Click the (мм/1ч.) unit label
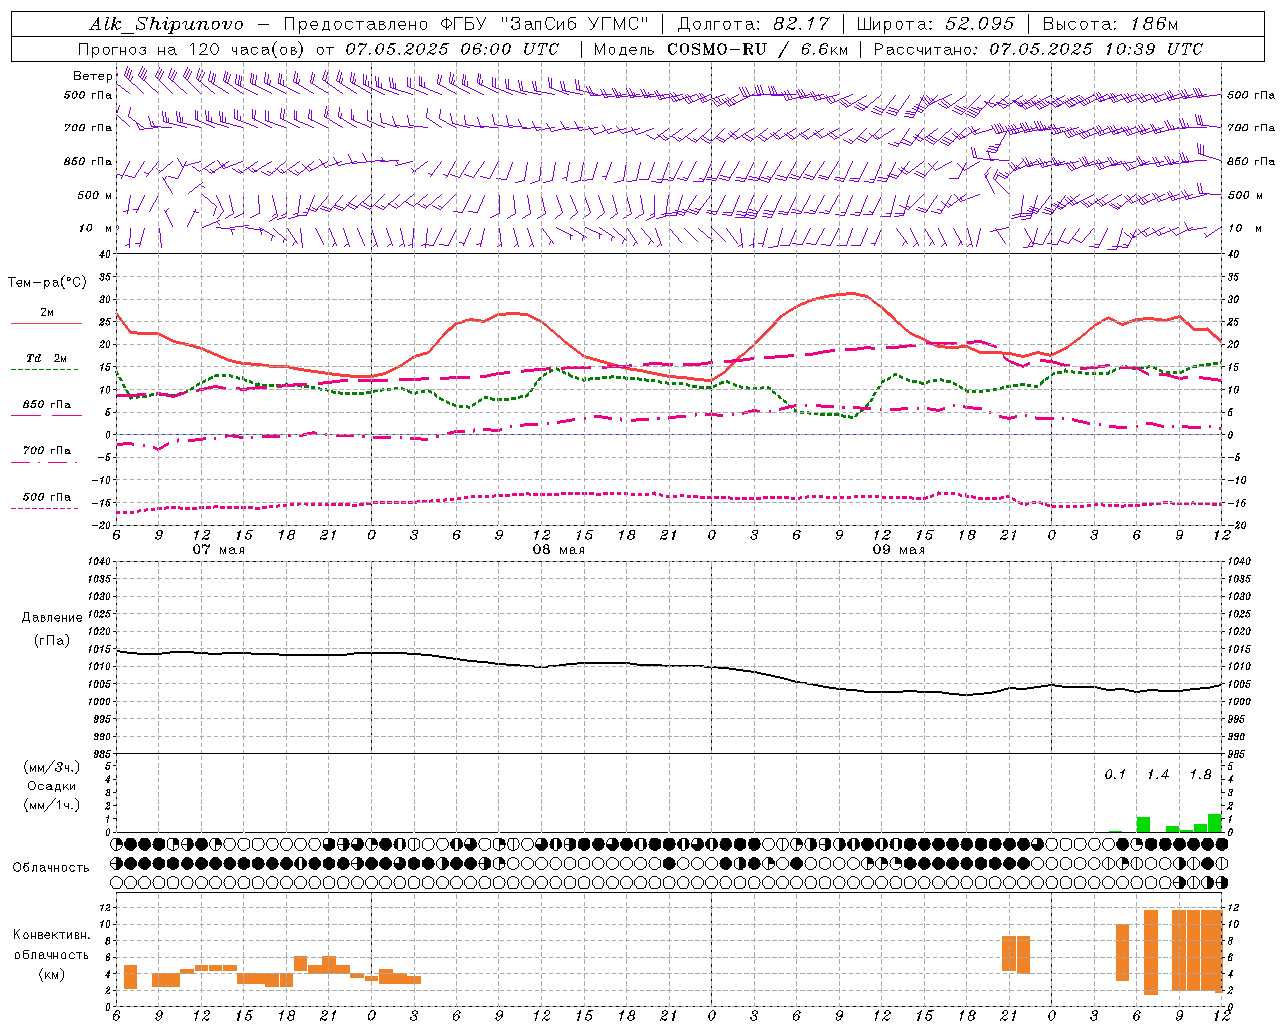Image resolution: width=1280 pixels, height=1024 pixels. (x=52, y=805)
